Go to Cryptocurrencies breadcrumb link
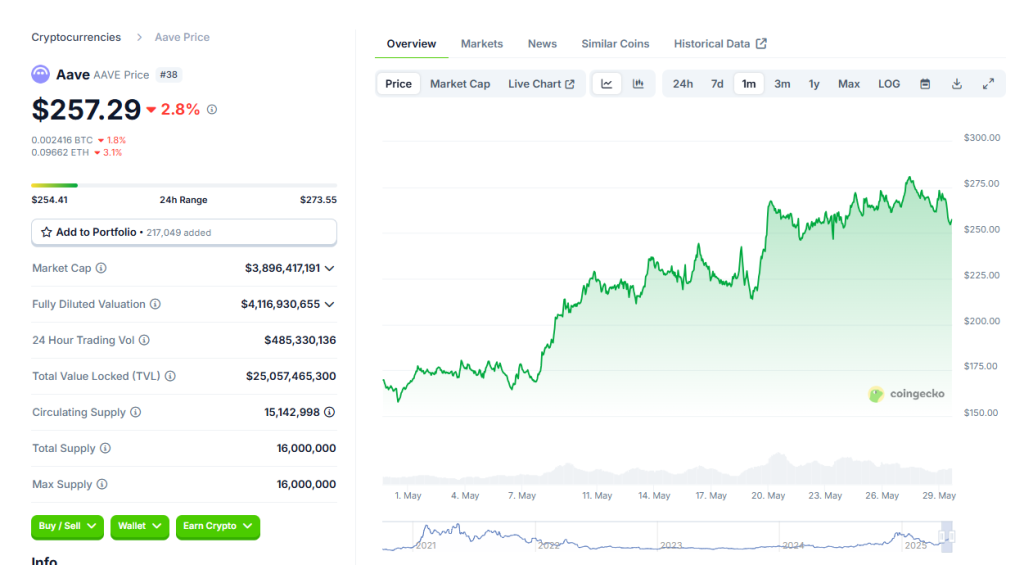 [x=76, y=37]
